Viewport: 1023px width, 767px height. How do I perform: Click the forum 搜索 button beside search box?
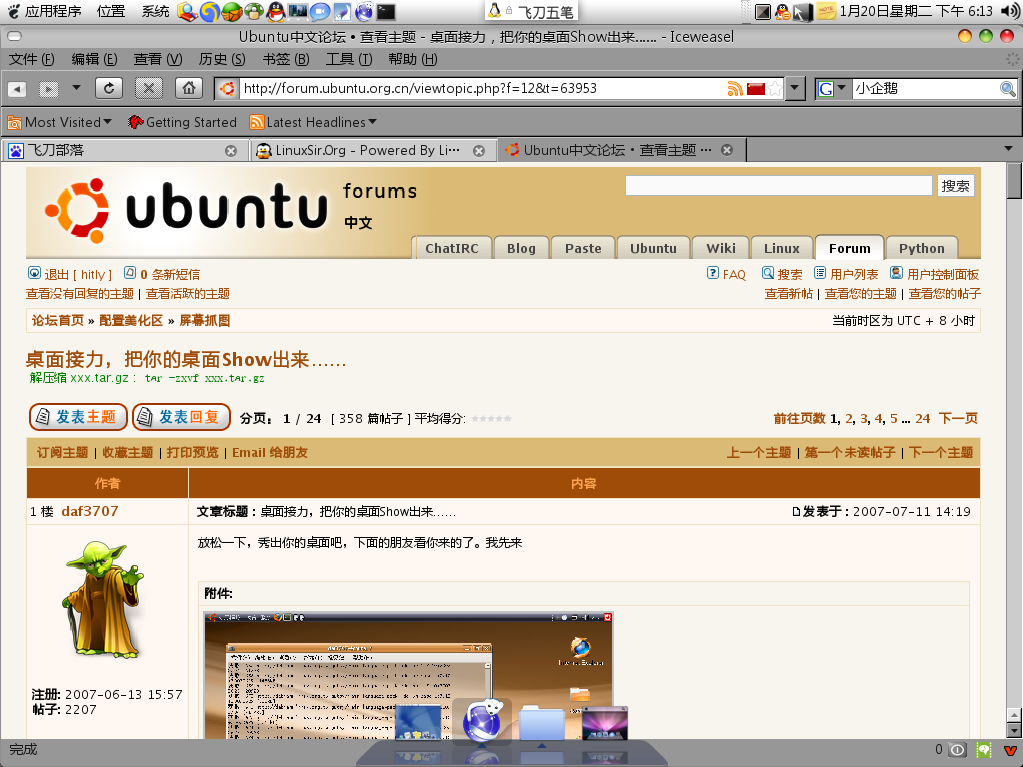[955, 187]
